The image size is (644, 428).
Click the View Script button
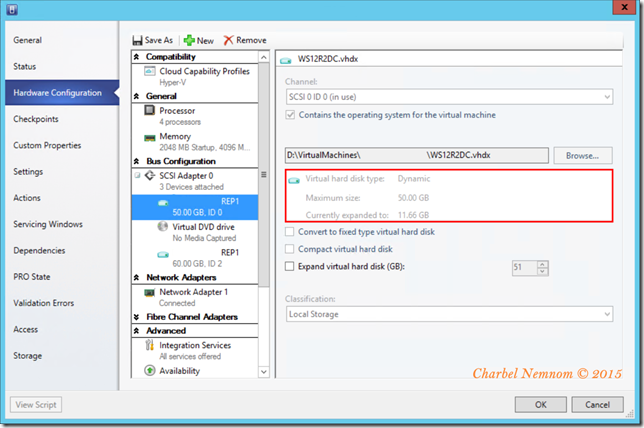pyautogui.click(x=36, y=405)
